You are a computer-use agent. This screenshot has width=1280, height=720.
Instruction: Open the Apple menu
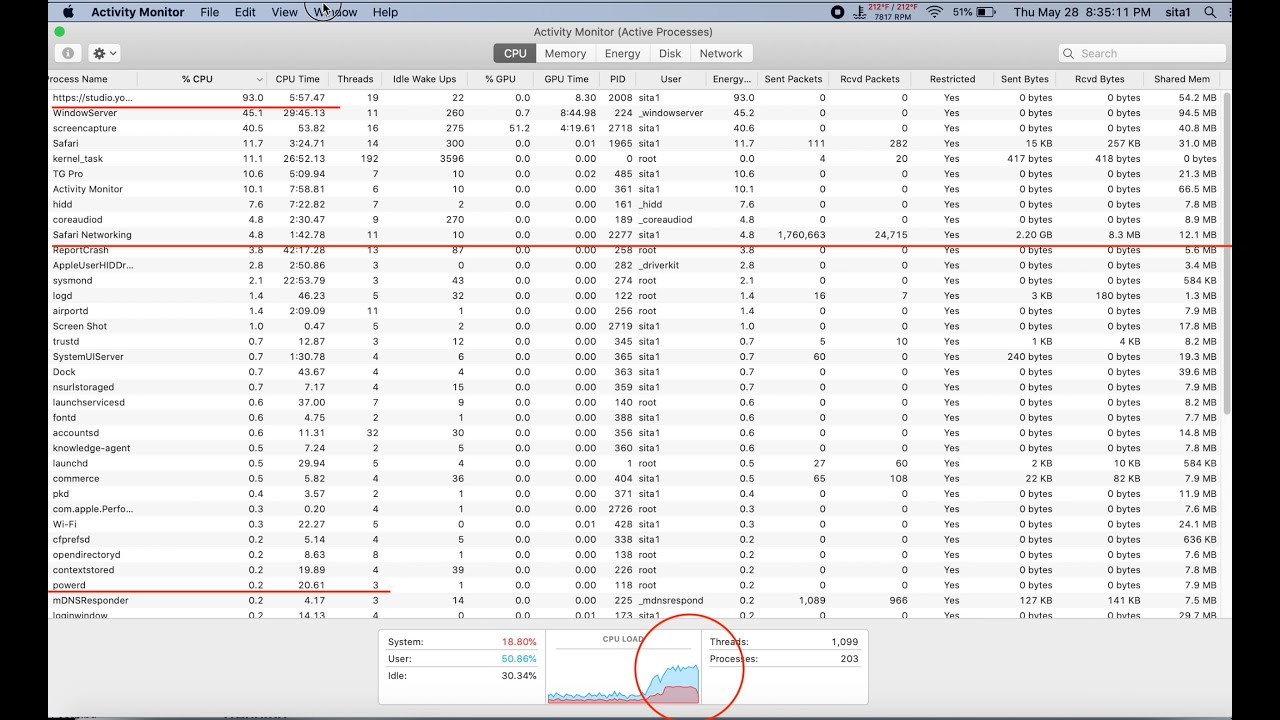(x=68, y=12)
